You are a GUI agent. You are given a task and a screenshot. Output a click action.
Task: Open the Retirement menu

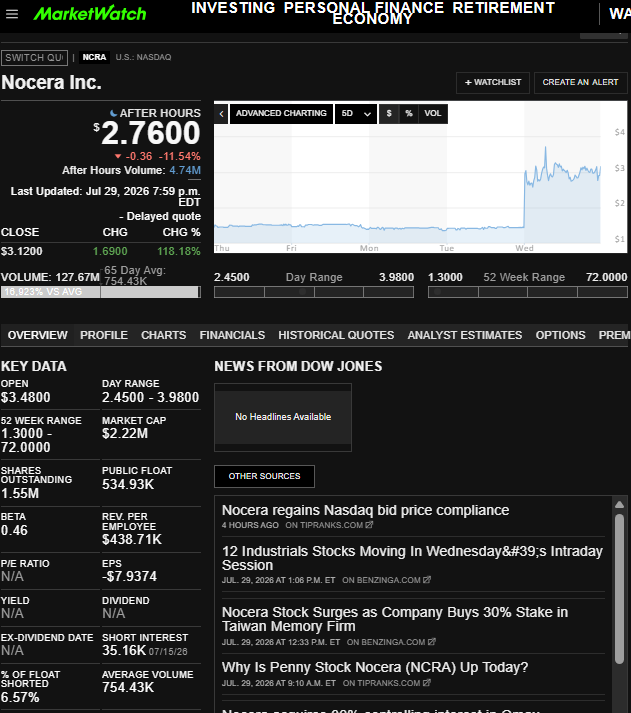(x=504, y=8)
